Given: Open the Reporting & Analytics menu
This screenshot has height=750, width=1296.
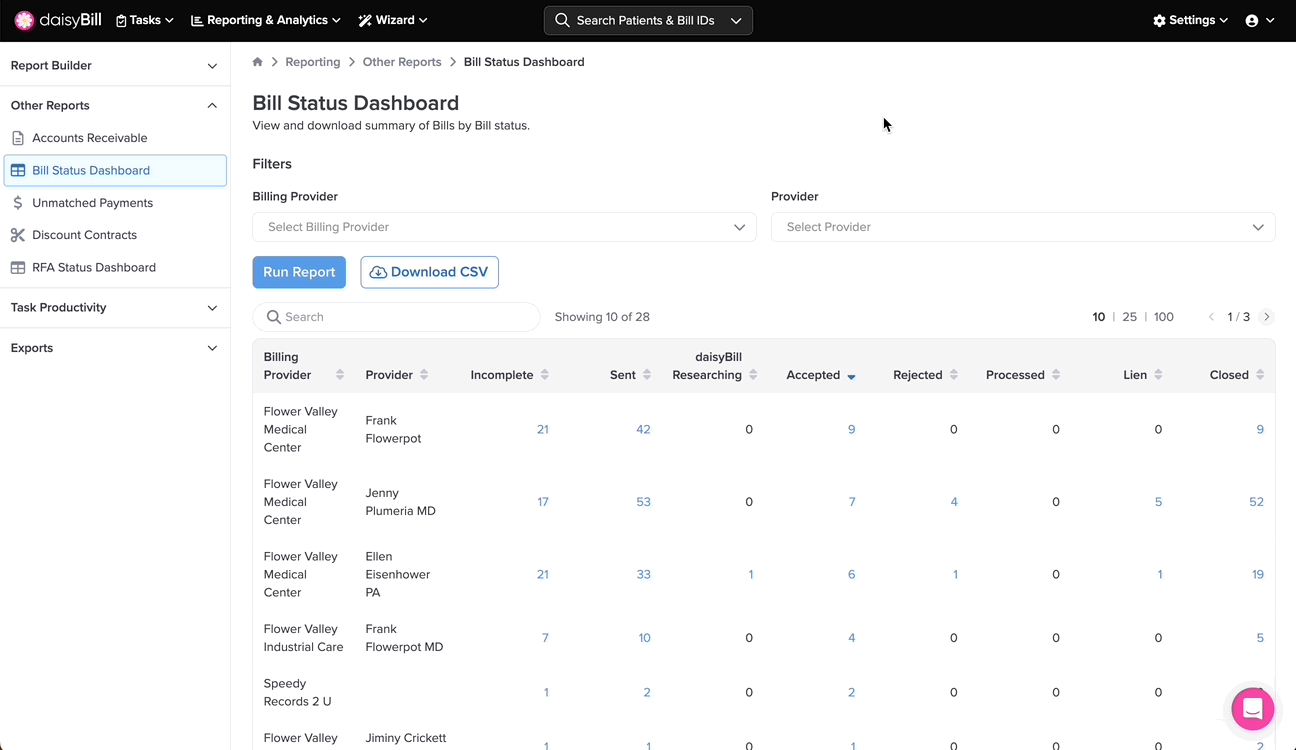Looking at the screenshot, I should coord(266,20).
